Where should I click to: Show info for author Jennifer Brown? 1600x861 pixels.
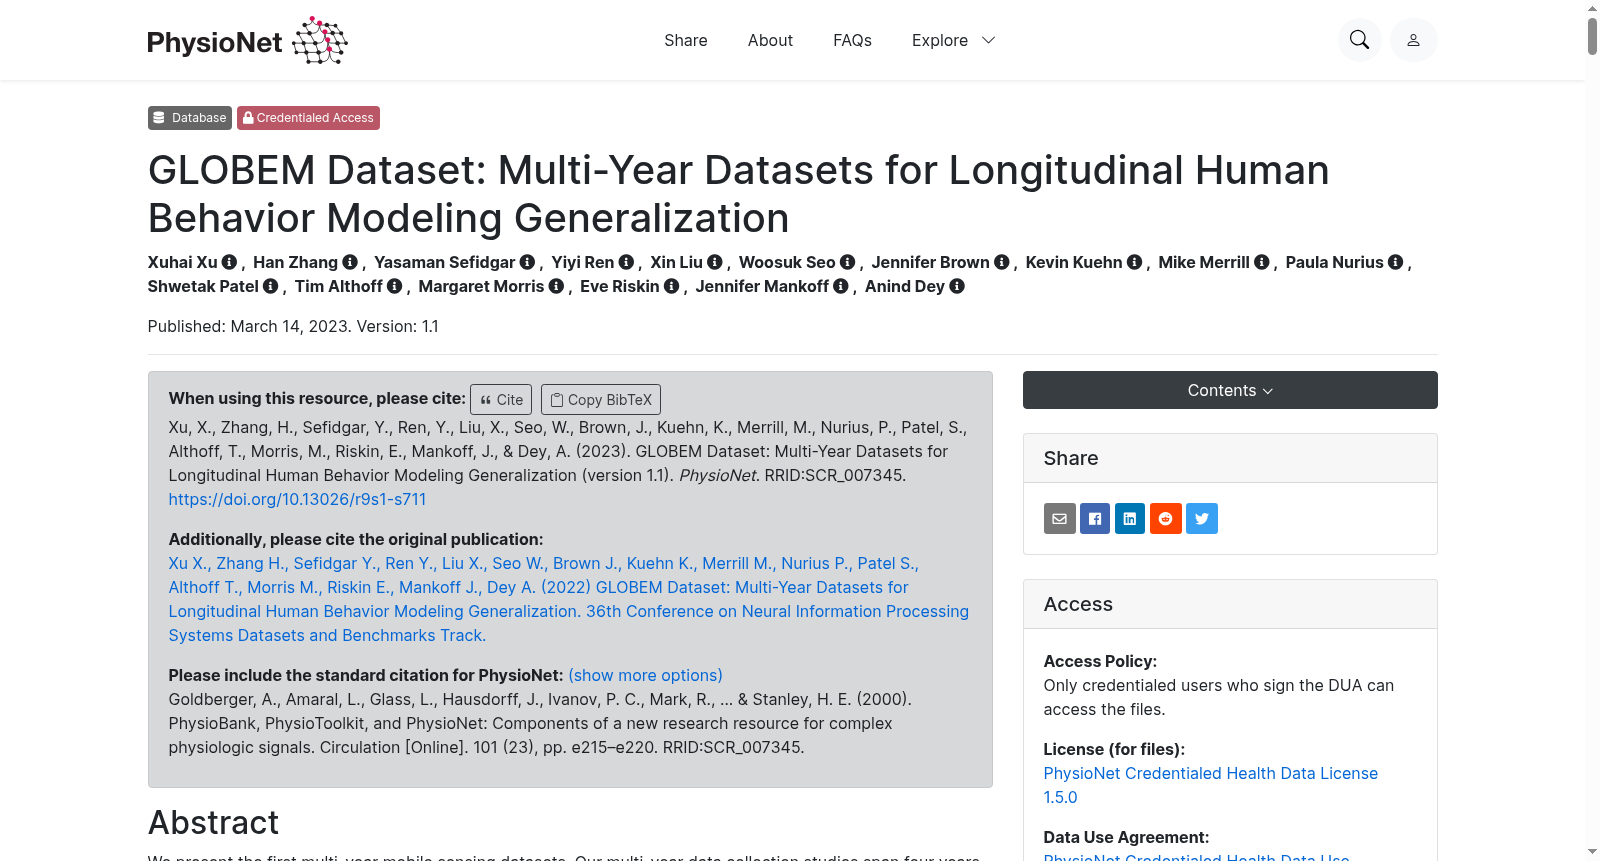(x=1002, y=262)
